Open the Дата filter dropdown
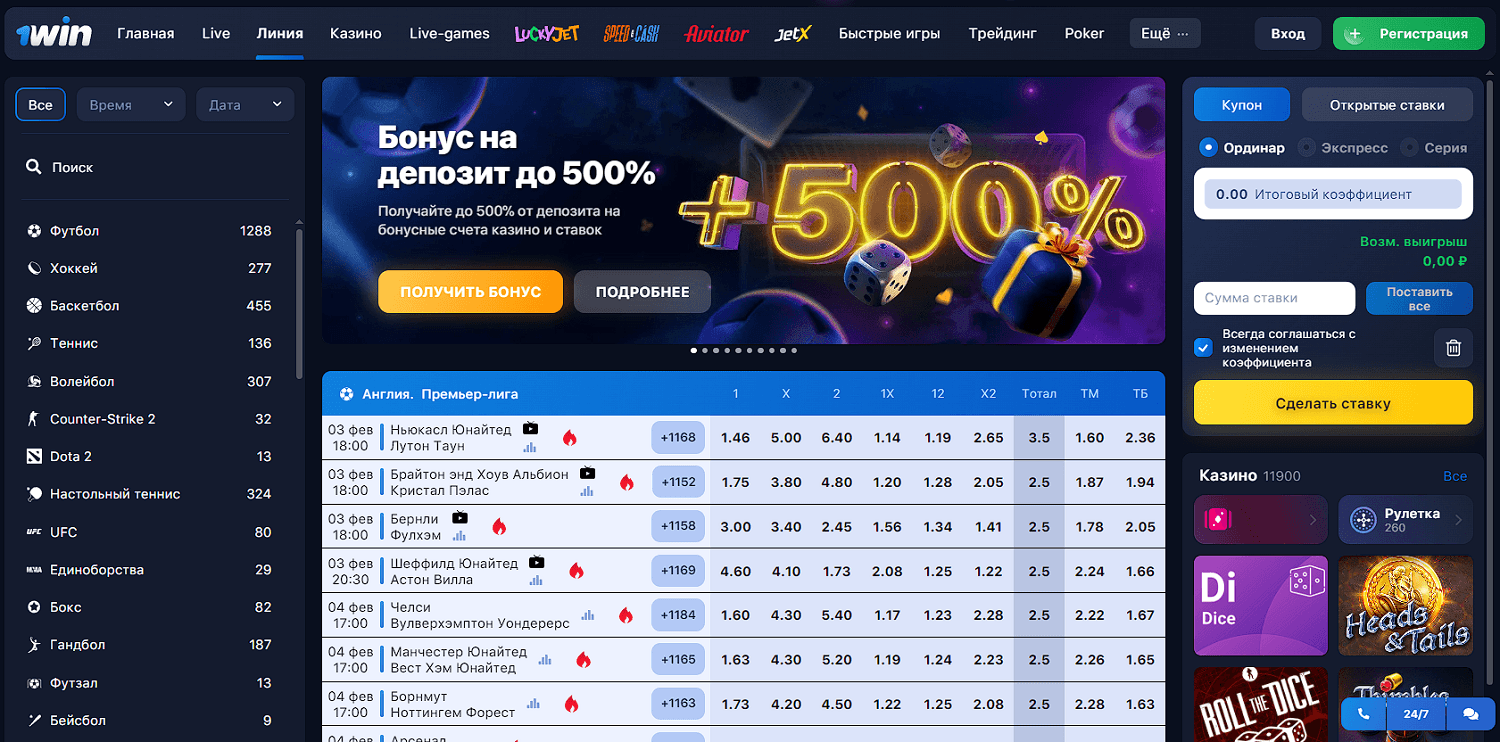This screenshot has height=742, width=1500. (245, 105)
